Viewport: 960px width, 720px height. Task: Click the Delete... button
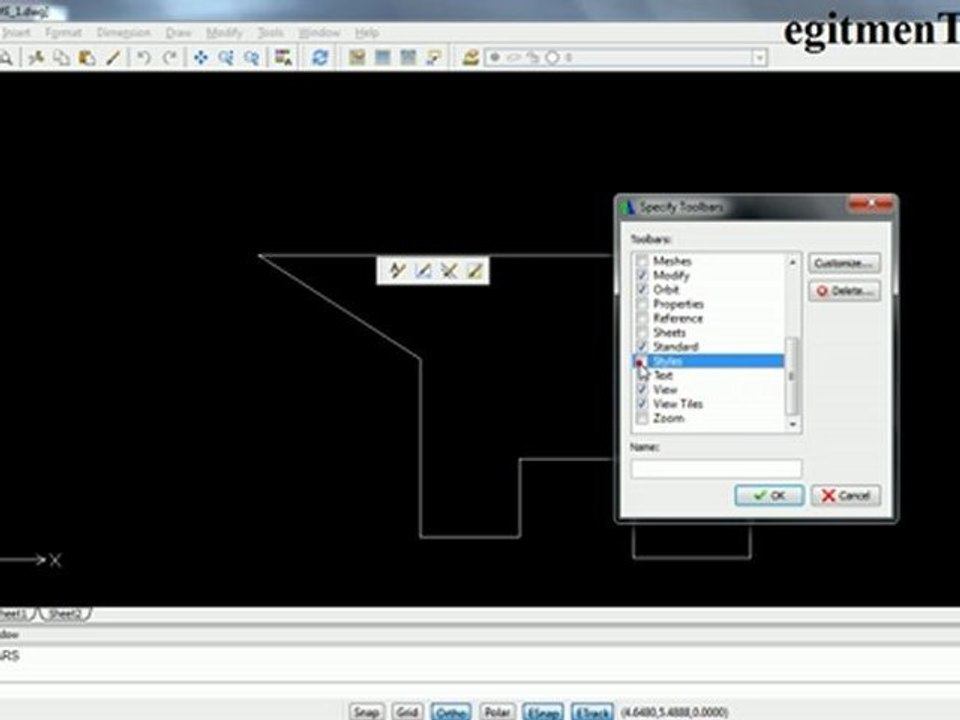pyautogui.click(x=844, y=291)
